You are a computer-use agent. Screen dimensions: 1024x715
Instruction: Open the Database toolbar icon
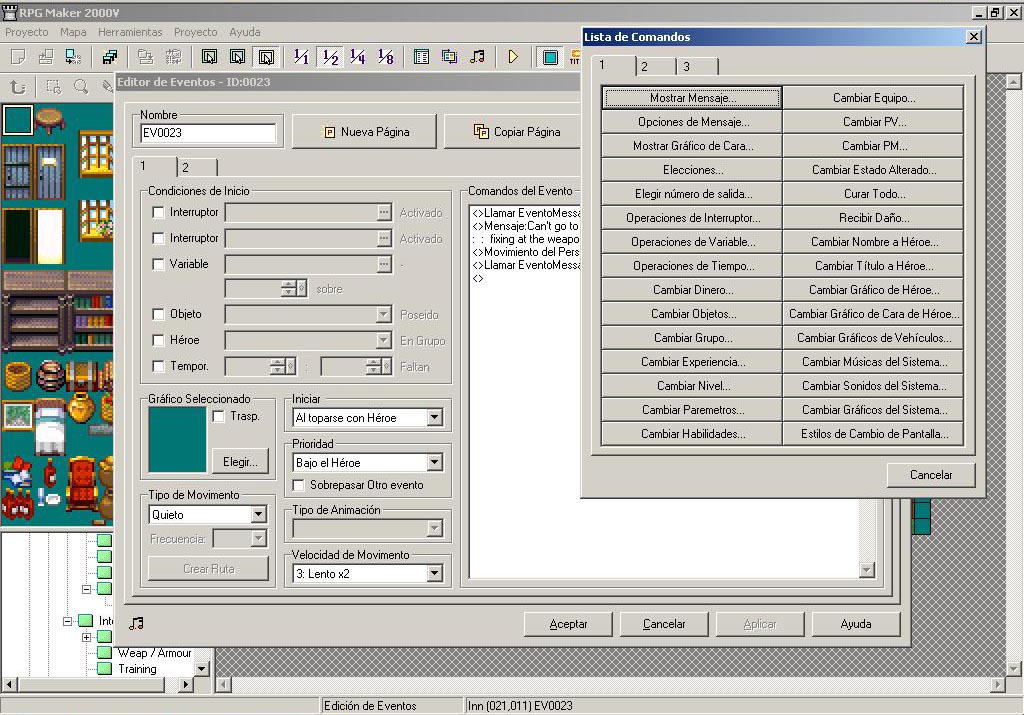pos(421,57)
